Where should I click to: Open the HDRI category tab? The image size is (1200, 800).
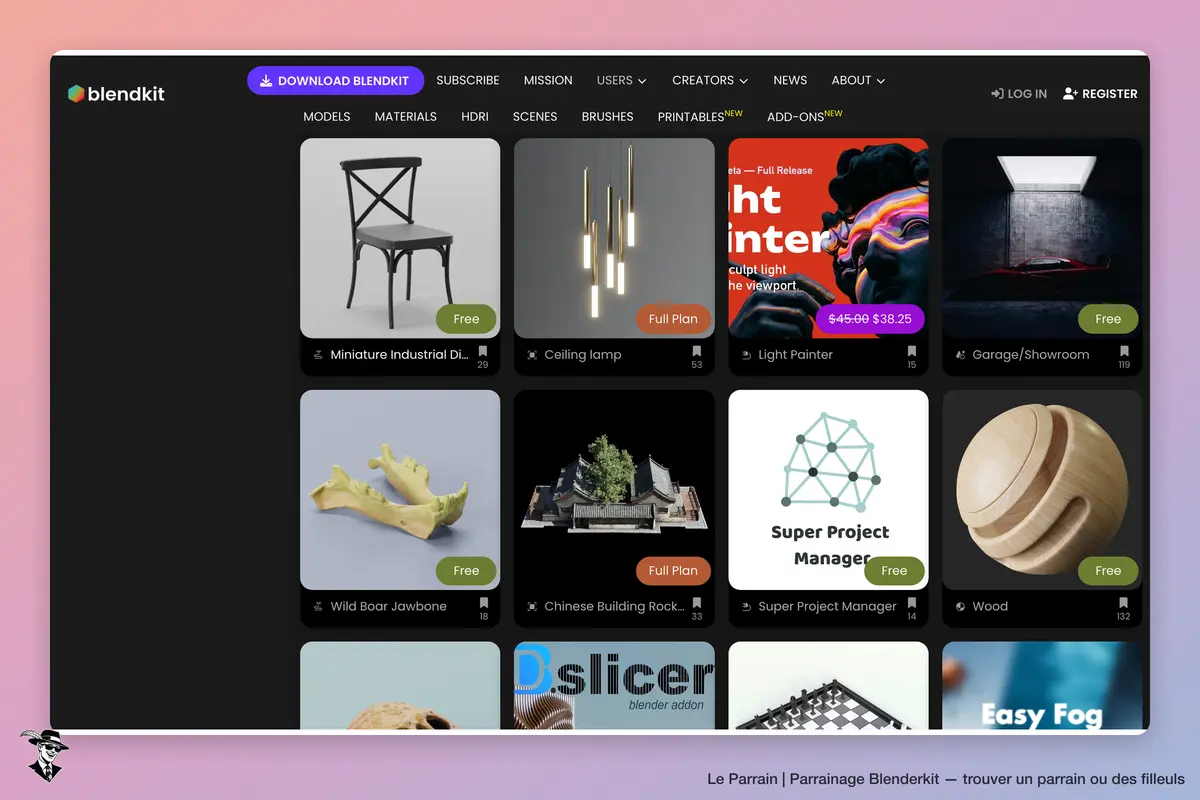click(x=475, y=117)
